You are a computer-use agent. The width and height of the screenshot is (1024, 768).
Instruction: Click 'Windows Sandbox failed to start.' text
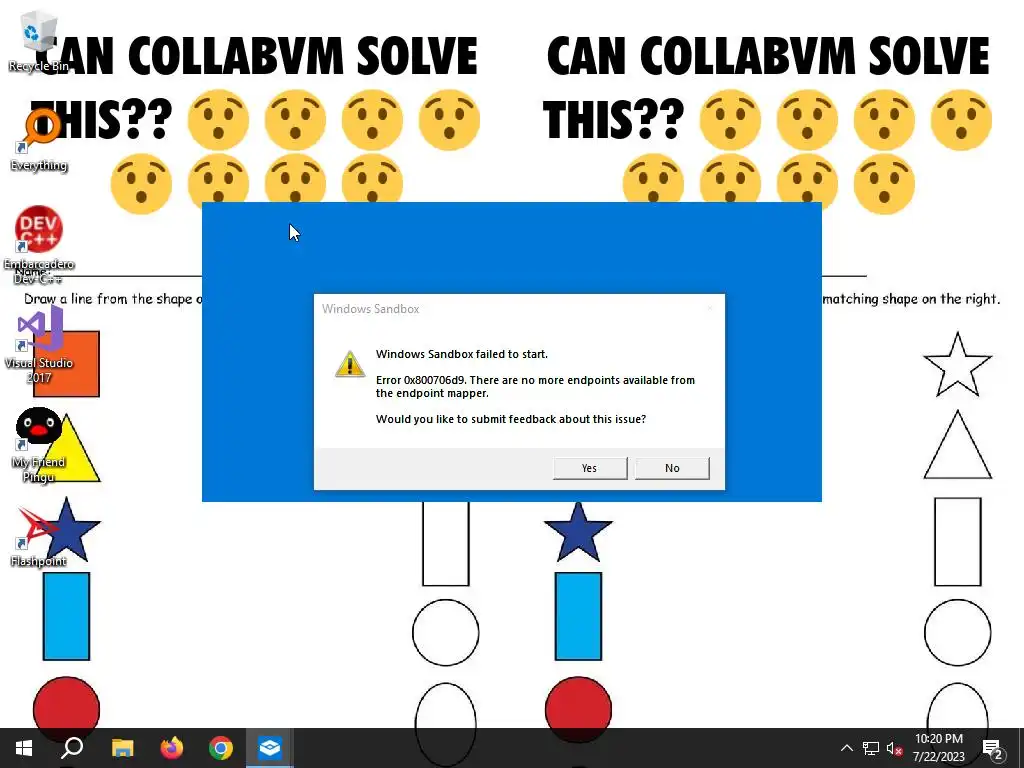(x=462, y=354)
